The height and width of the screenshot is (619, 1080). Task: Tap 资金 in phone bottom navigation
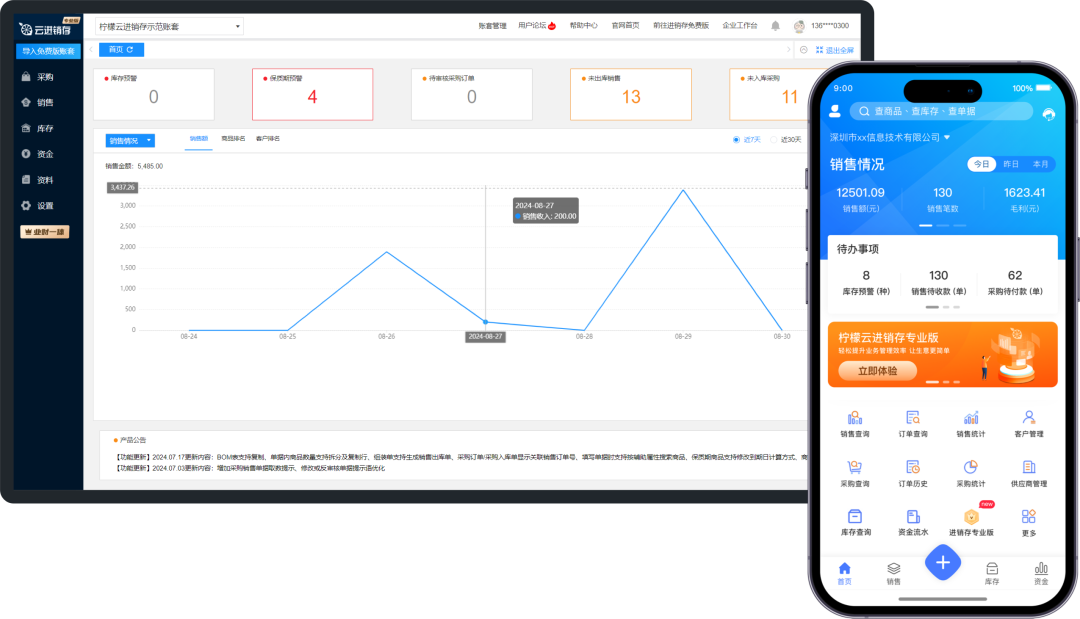point(1041,573)
